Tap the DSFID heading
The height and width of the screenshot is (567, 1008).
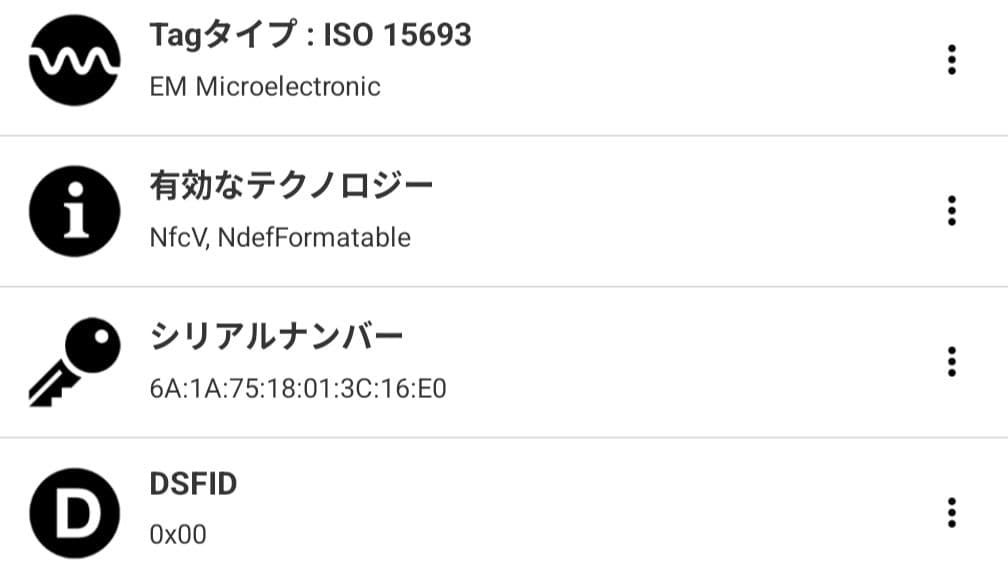(193, 485)
